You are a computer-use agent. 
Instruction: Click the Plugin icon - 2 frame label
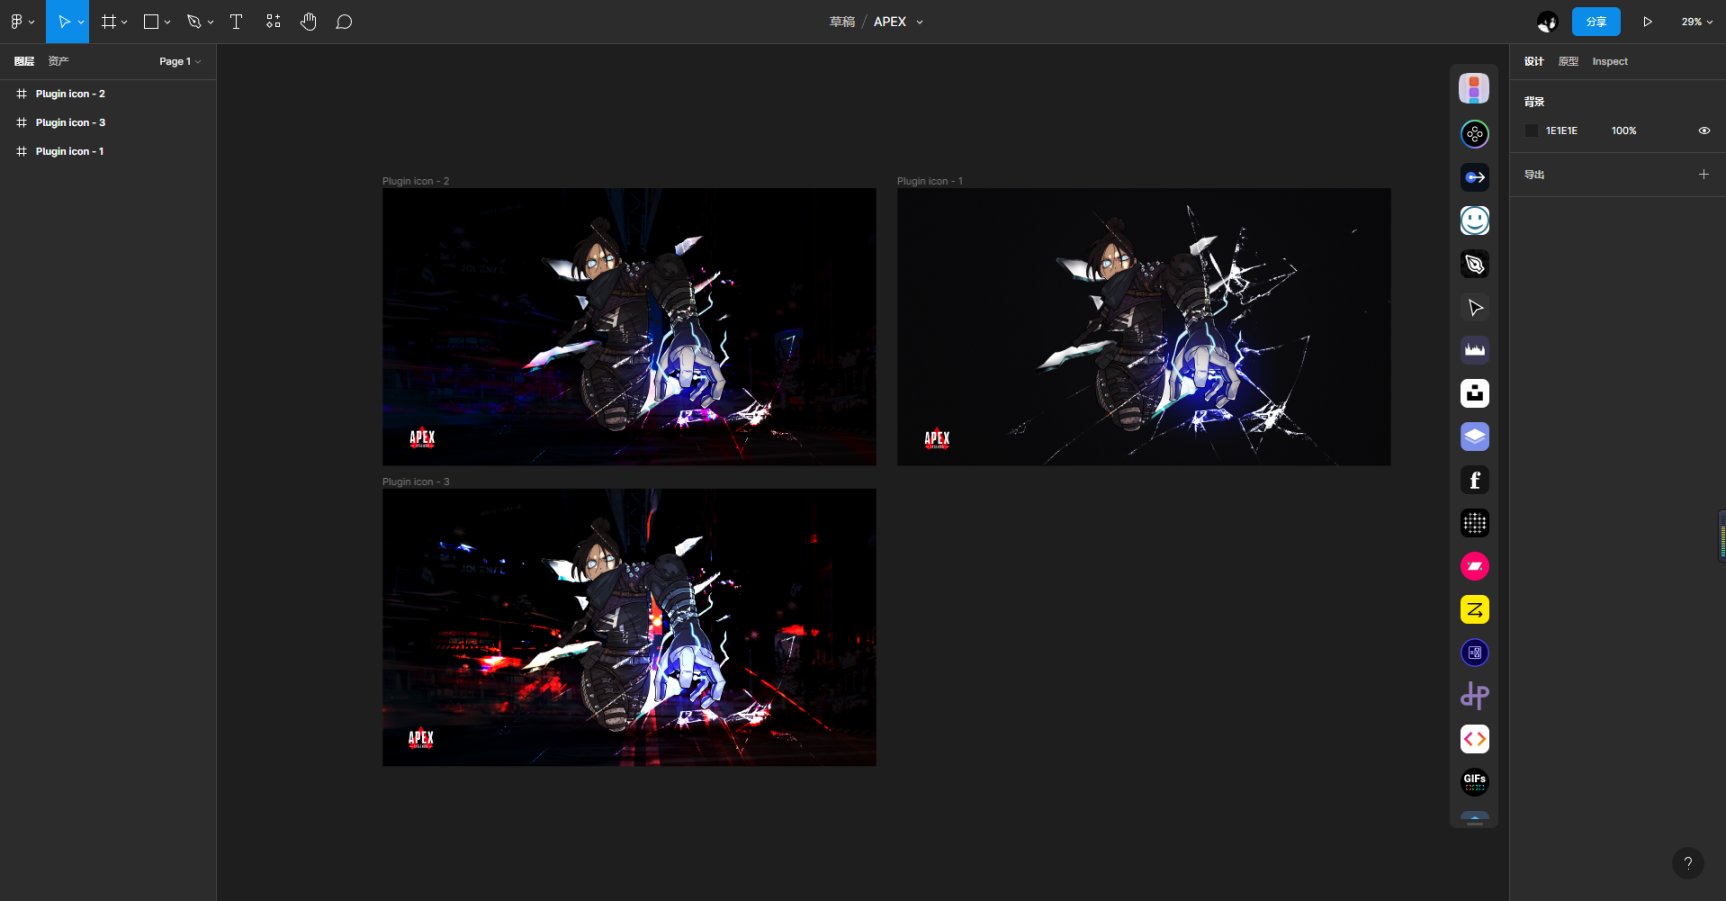415,181
